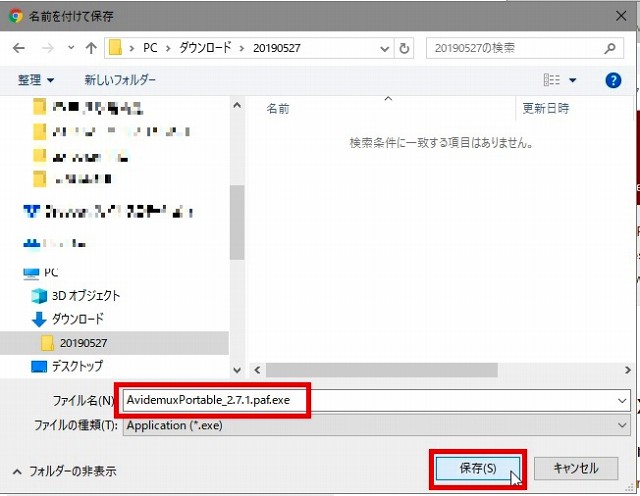Click the Back navigation arrow
This screenshot has width=640, height=496.
pos(19,48)
